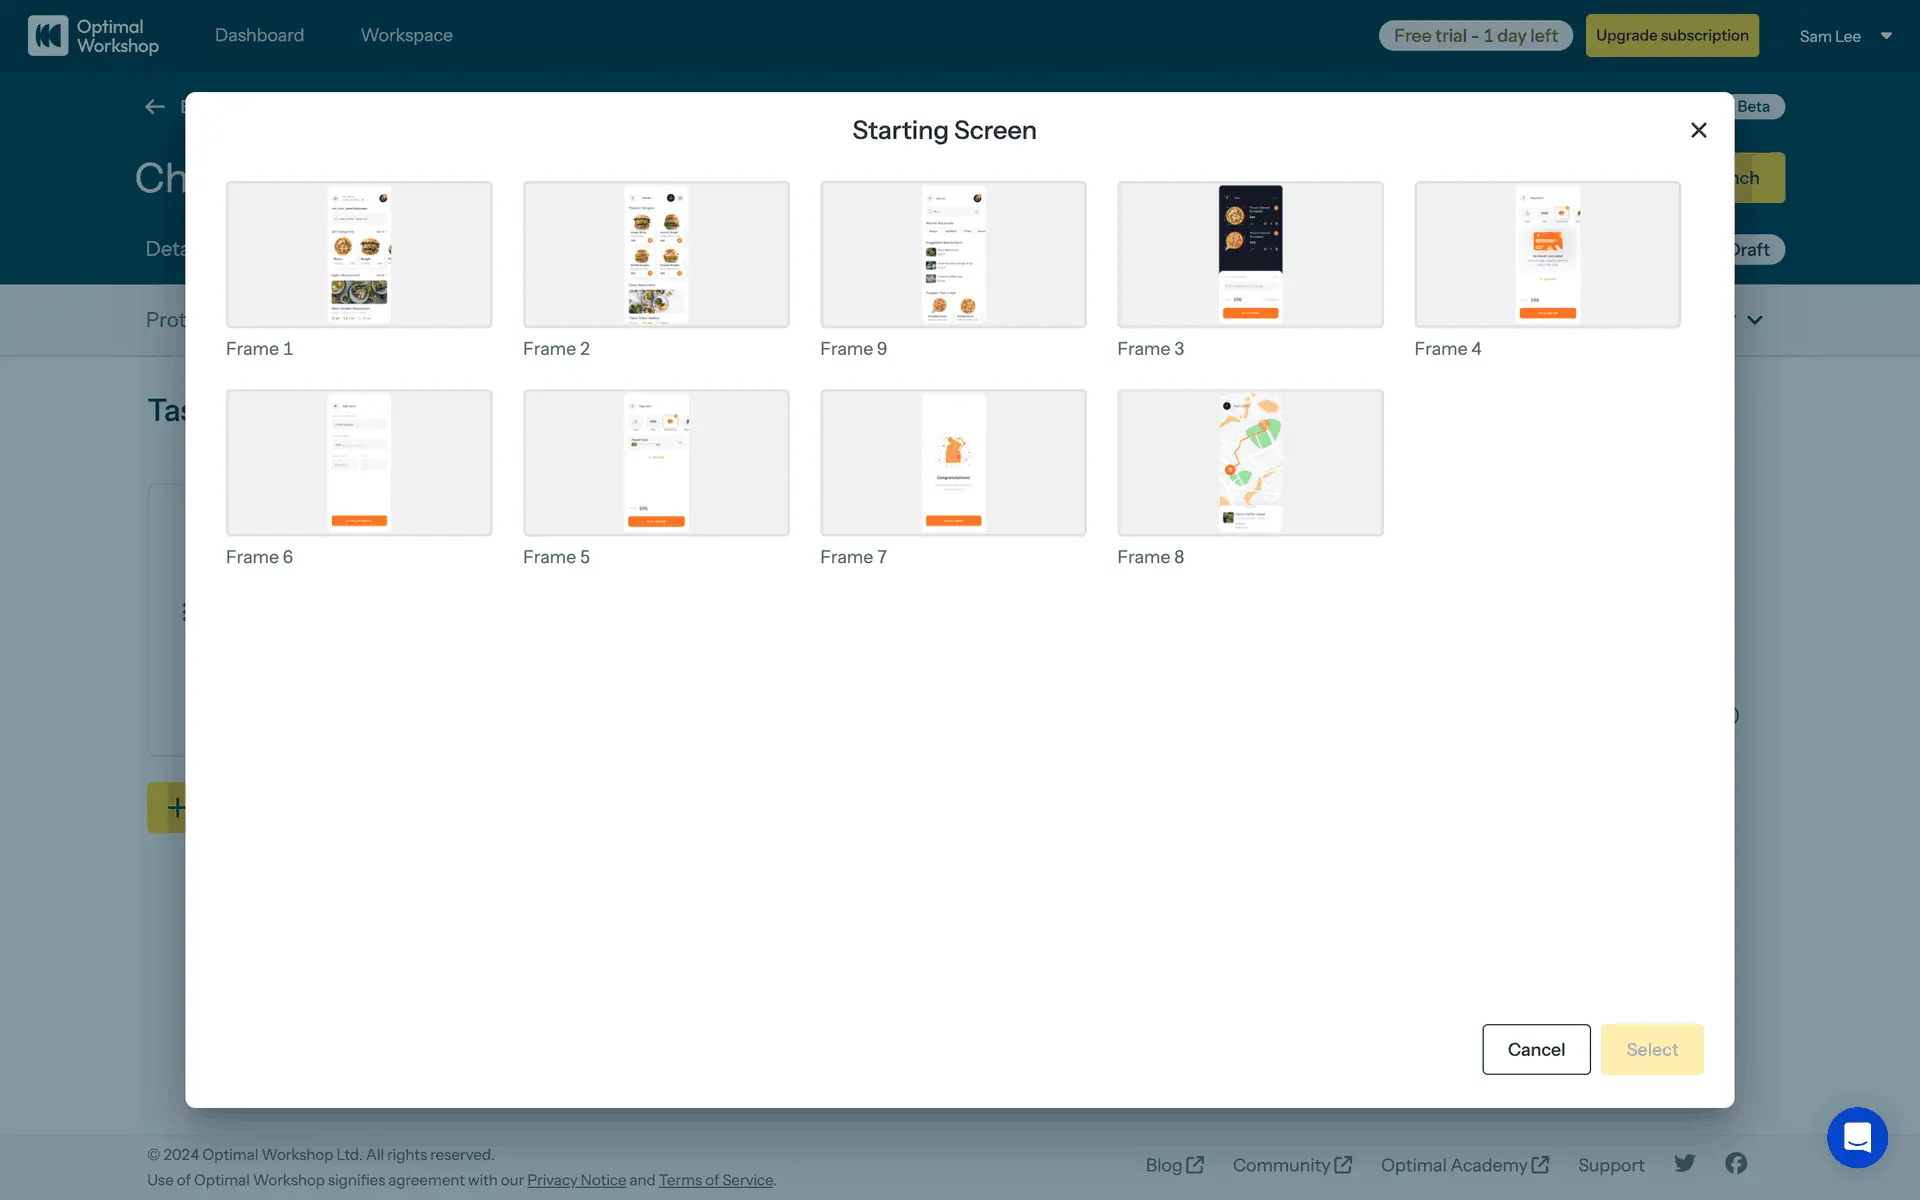Click the back arrow icon

[x=154, y=107]
